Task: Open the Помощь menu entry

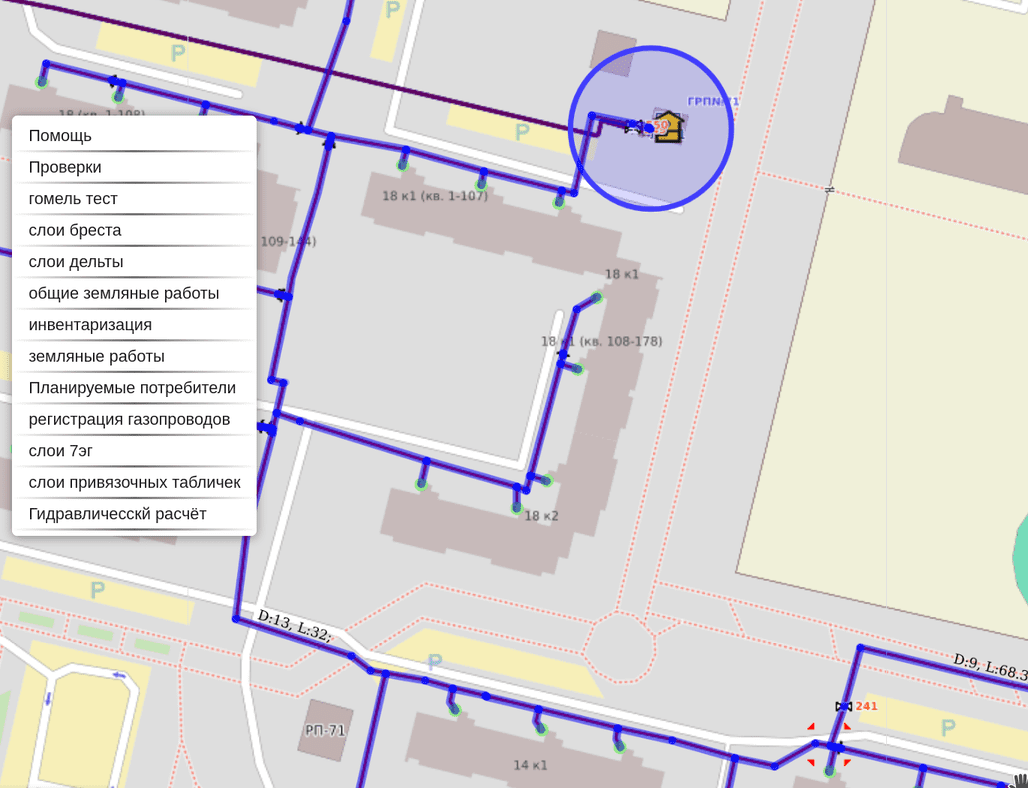Action: [x=60, y=136]
